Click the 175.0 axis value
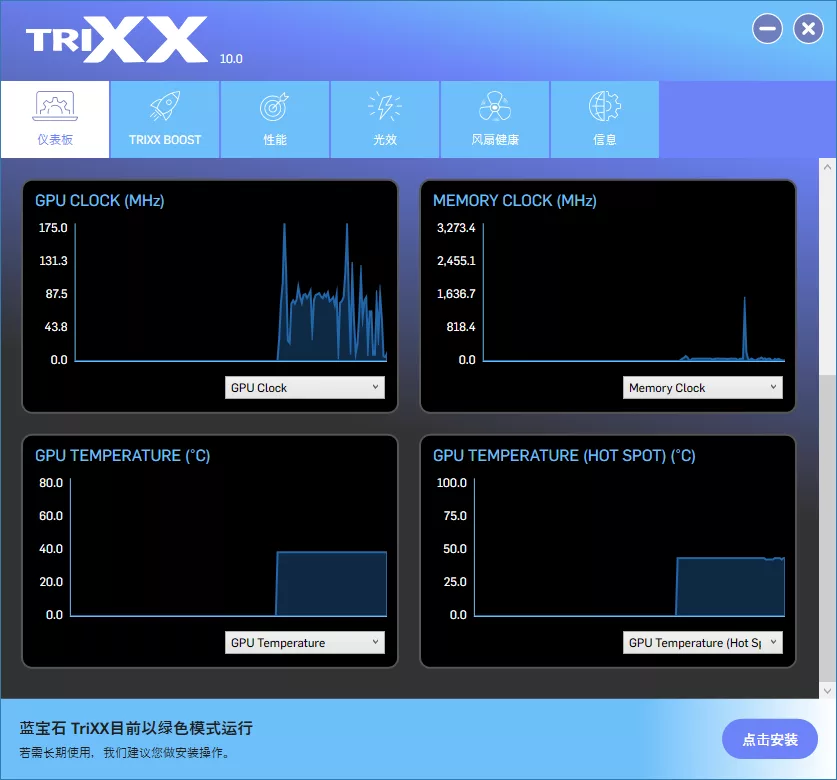 tap(53, 228)
